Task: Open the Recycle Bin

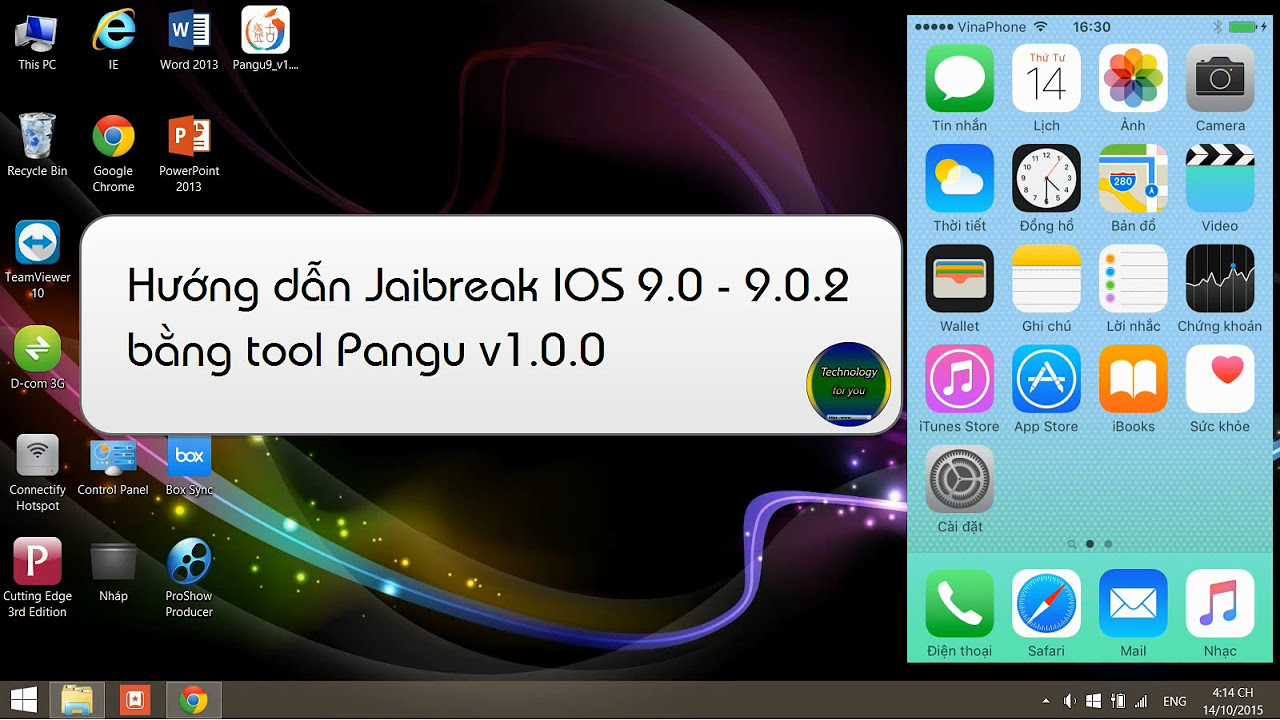Action: click(x=37, y=146)
